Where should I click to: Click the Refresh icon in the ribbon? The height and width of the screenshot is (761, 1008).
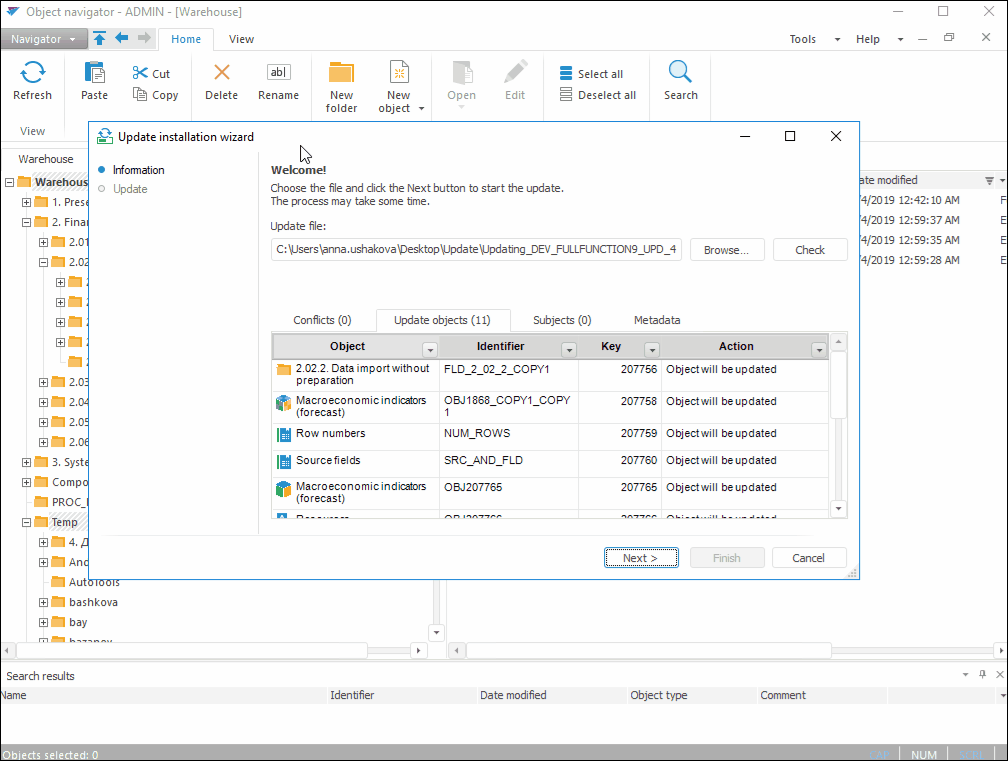[x=32, y=73]
